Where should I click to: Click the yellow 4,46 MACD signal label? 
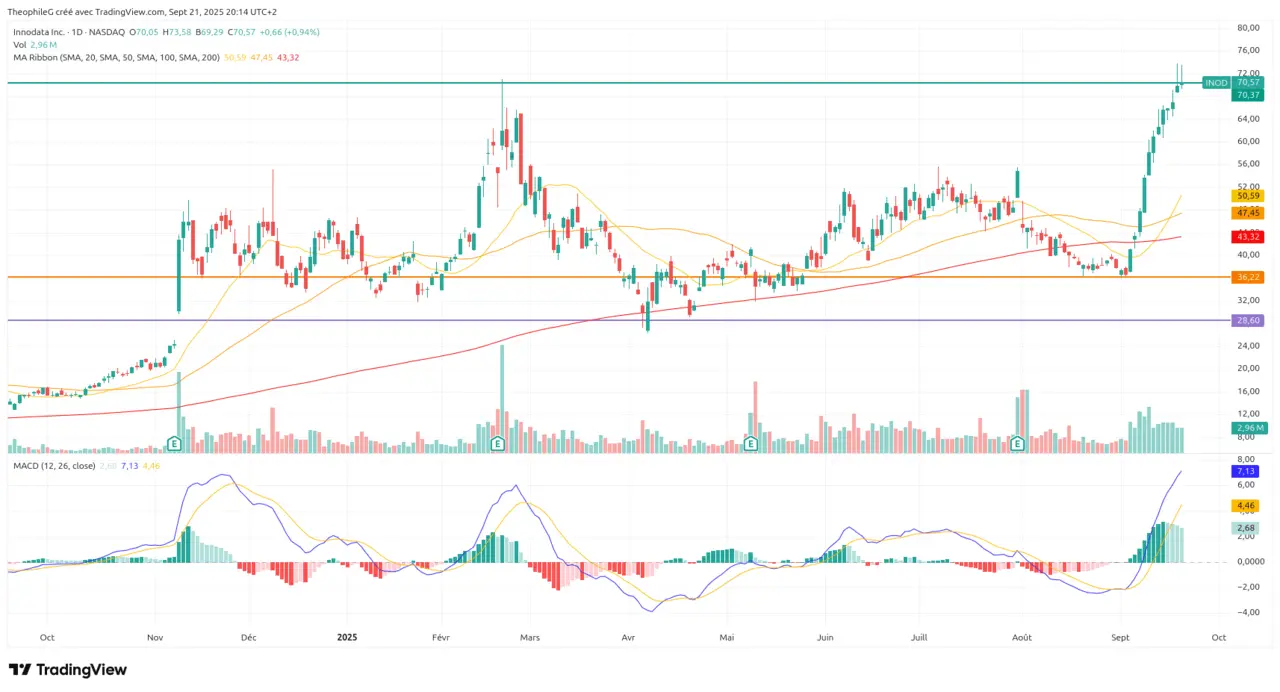(x=1245, y=506)
